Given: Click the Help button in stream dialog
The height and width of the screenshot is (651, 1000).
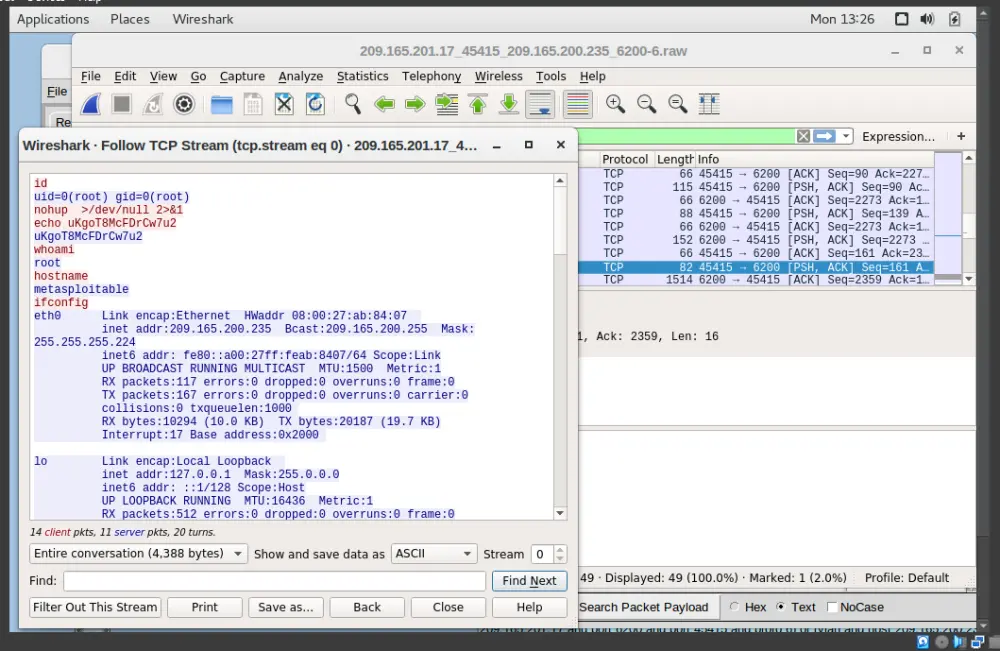Looking at the screenshot, I should click(529, 607).
